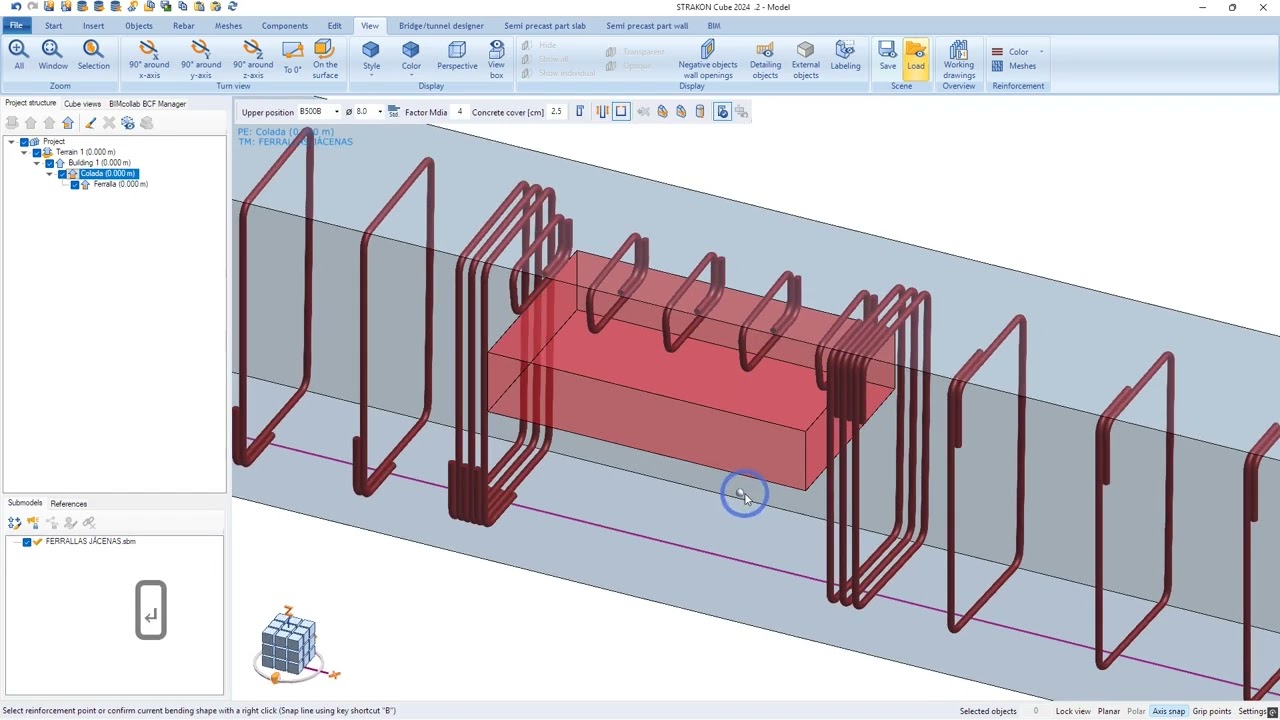The height and width of the screenshot is (720, 1280).
Task: Switch to Perspective display
Action: pyautogui.click(x=457, y=56)
